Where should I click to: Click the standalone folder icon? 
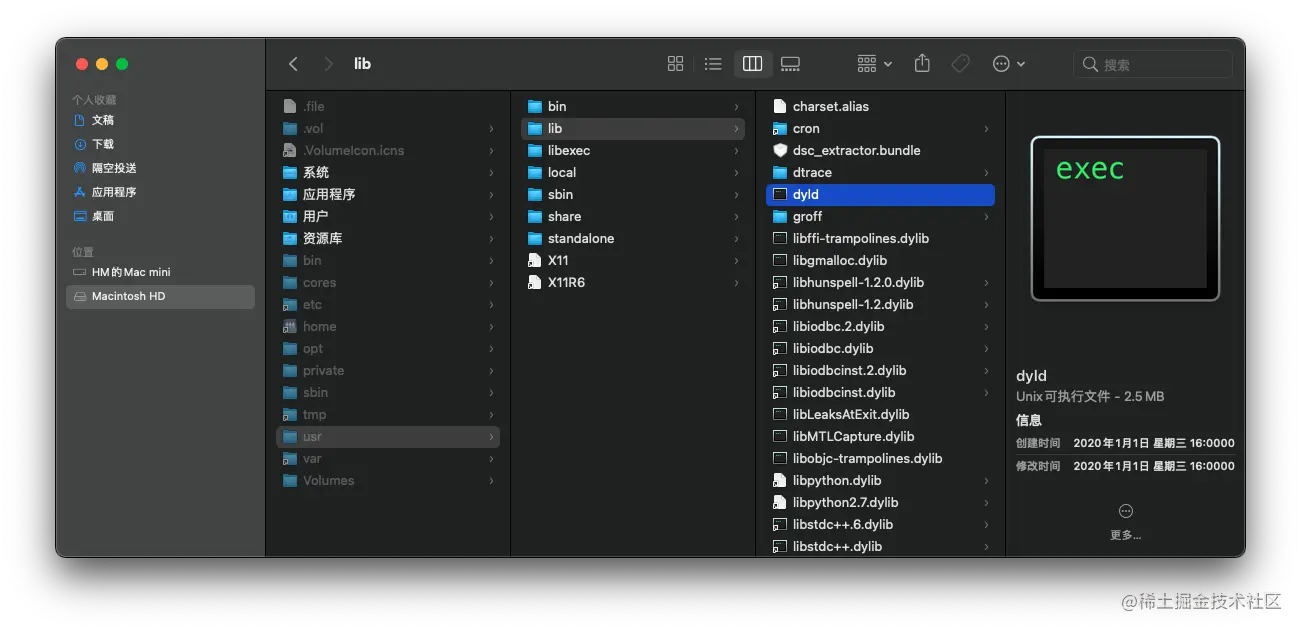click(x=535, y=238)
